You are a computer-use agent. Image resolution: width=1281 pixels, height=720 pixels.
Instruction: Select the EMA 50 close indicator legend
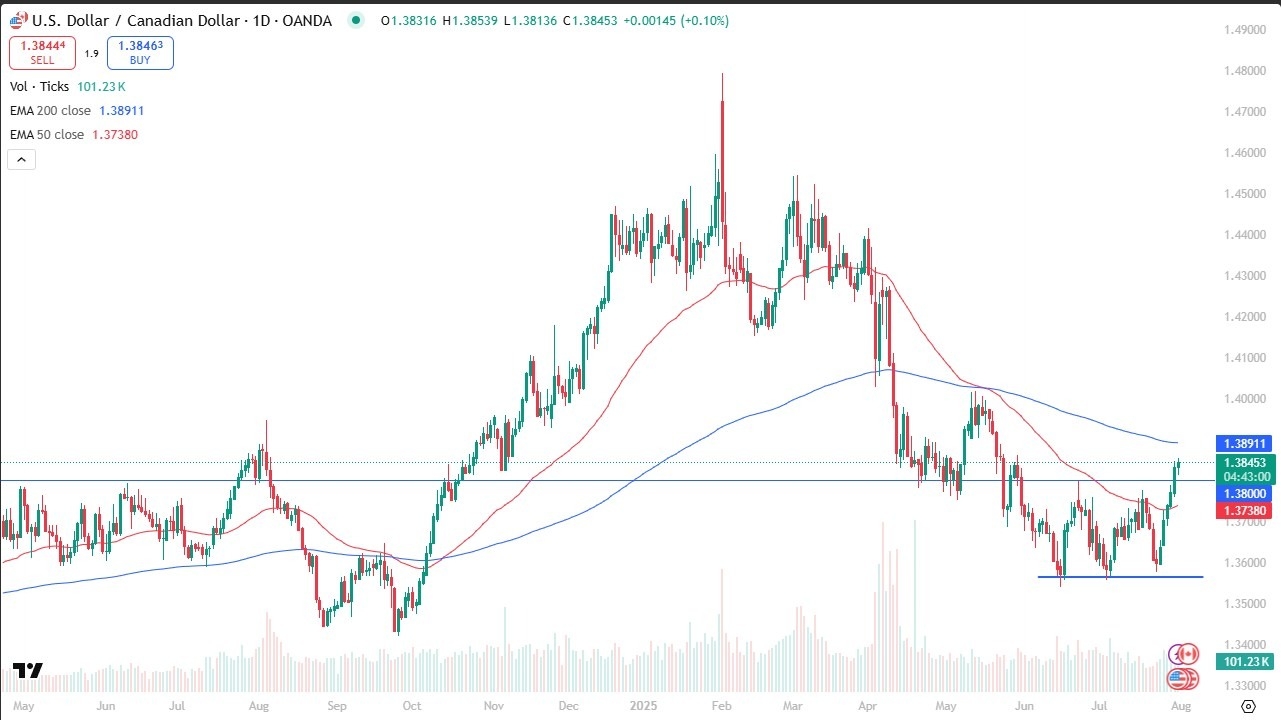(74, 135)
